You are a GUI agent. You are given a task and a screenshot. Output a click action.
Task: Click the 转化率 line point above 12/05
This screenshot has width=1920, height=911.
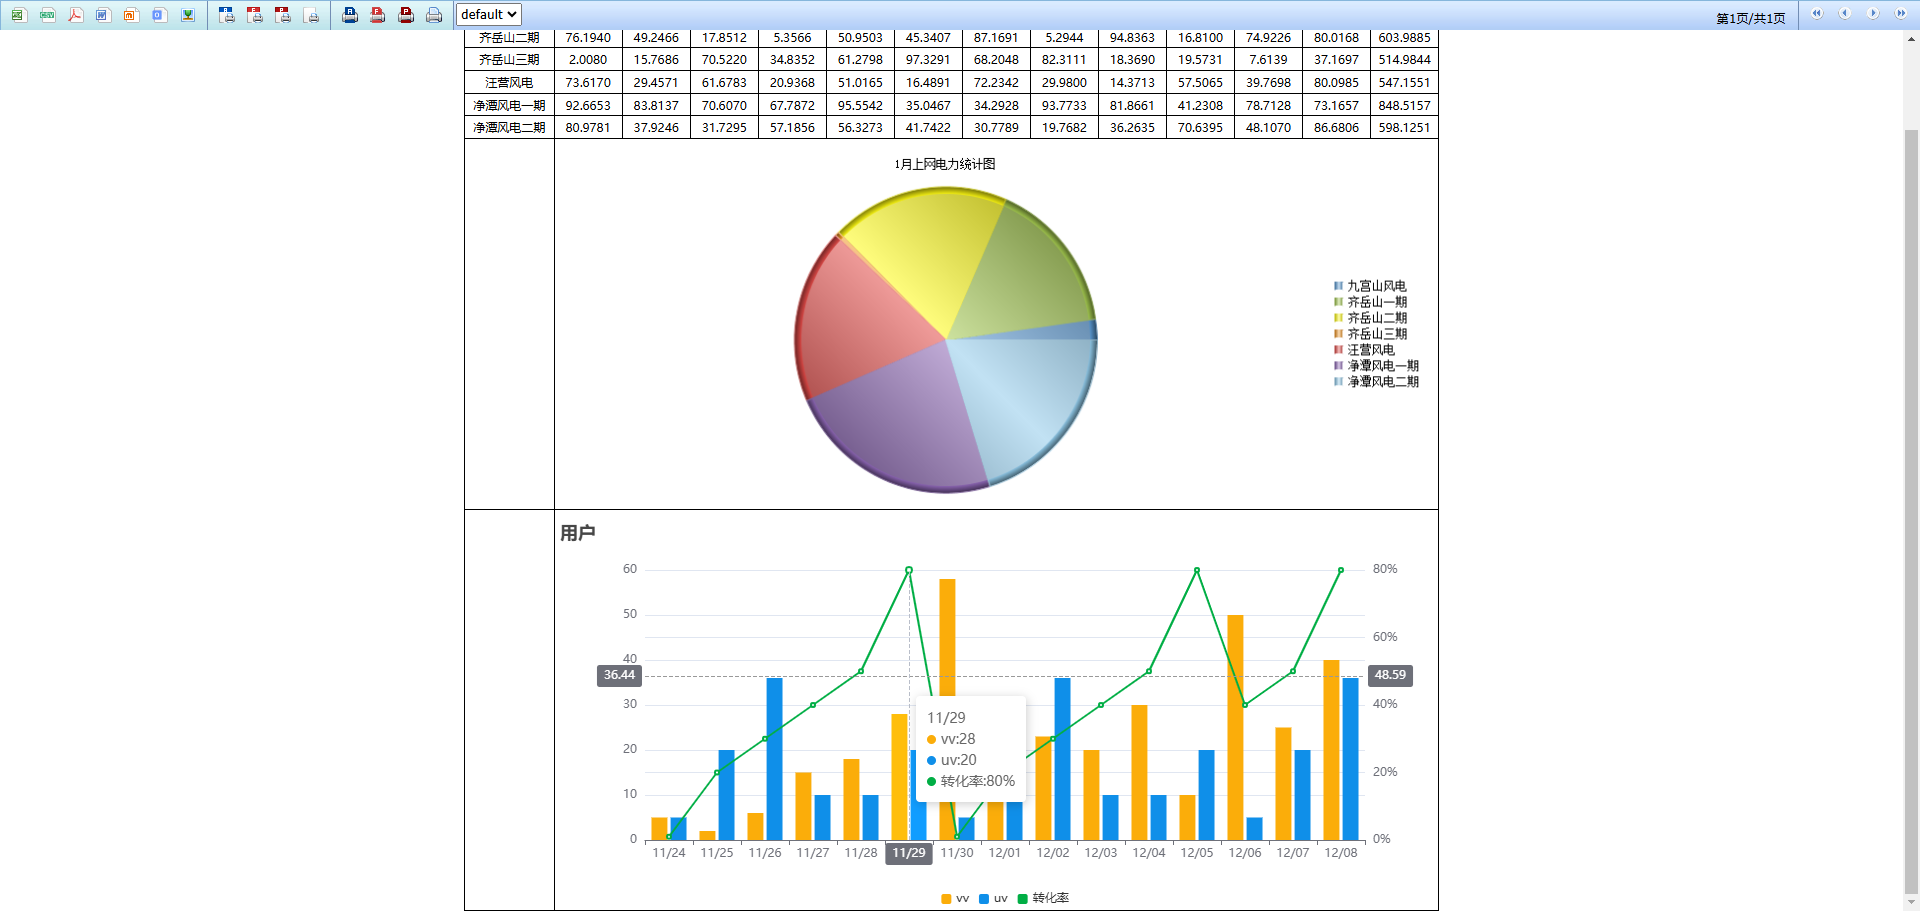click(x=1197, y=570)
